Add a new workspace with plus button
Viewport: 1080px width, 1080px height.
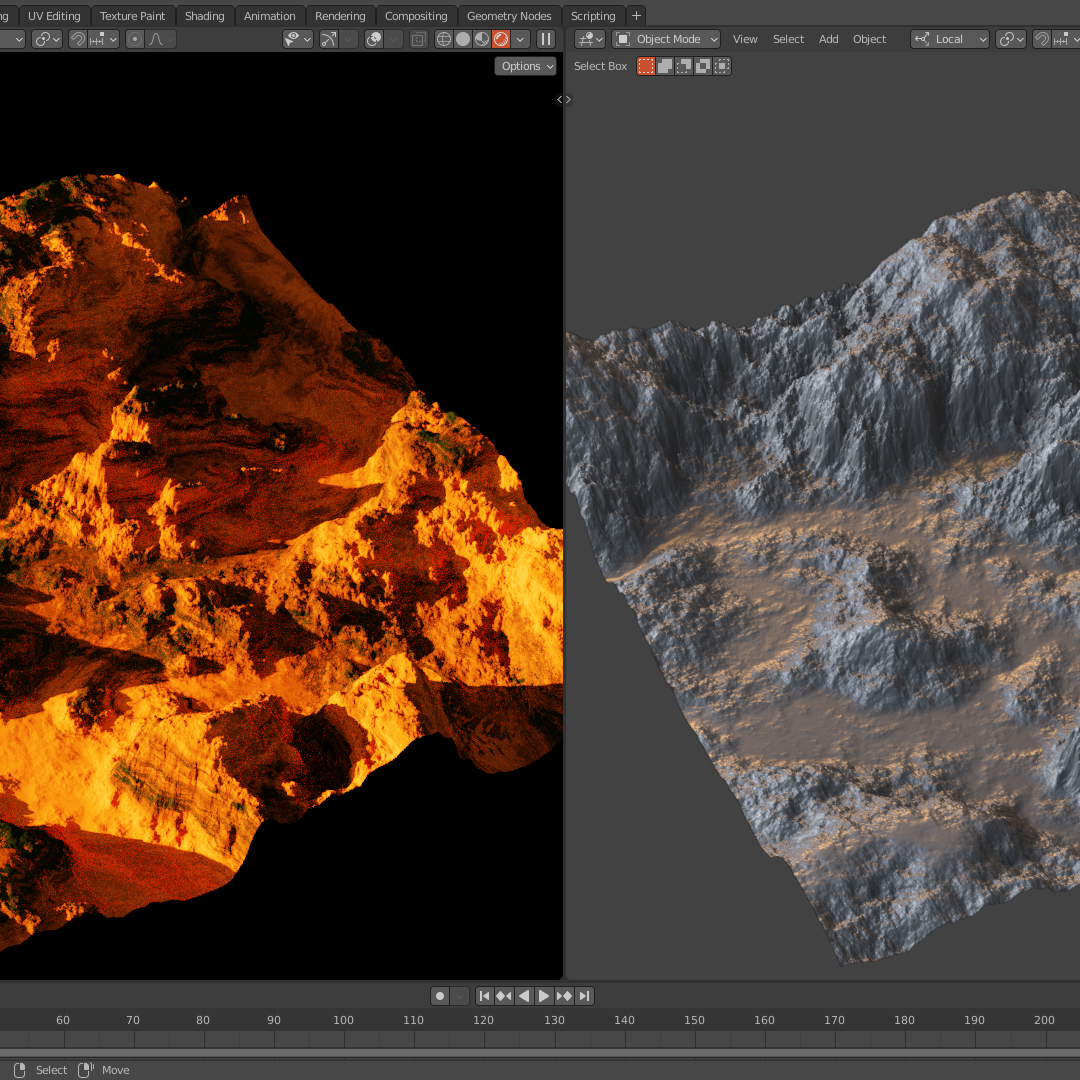(636, 15)
